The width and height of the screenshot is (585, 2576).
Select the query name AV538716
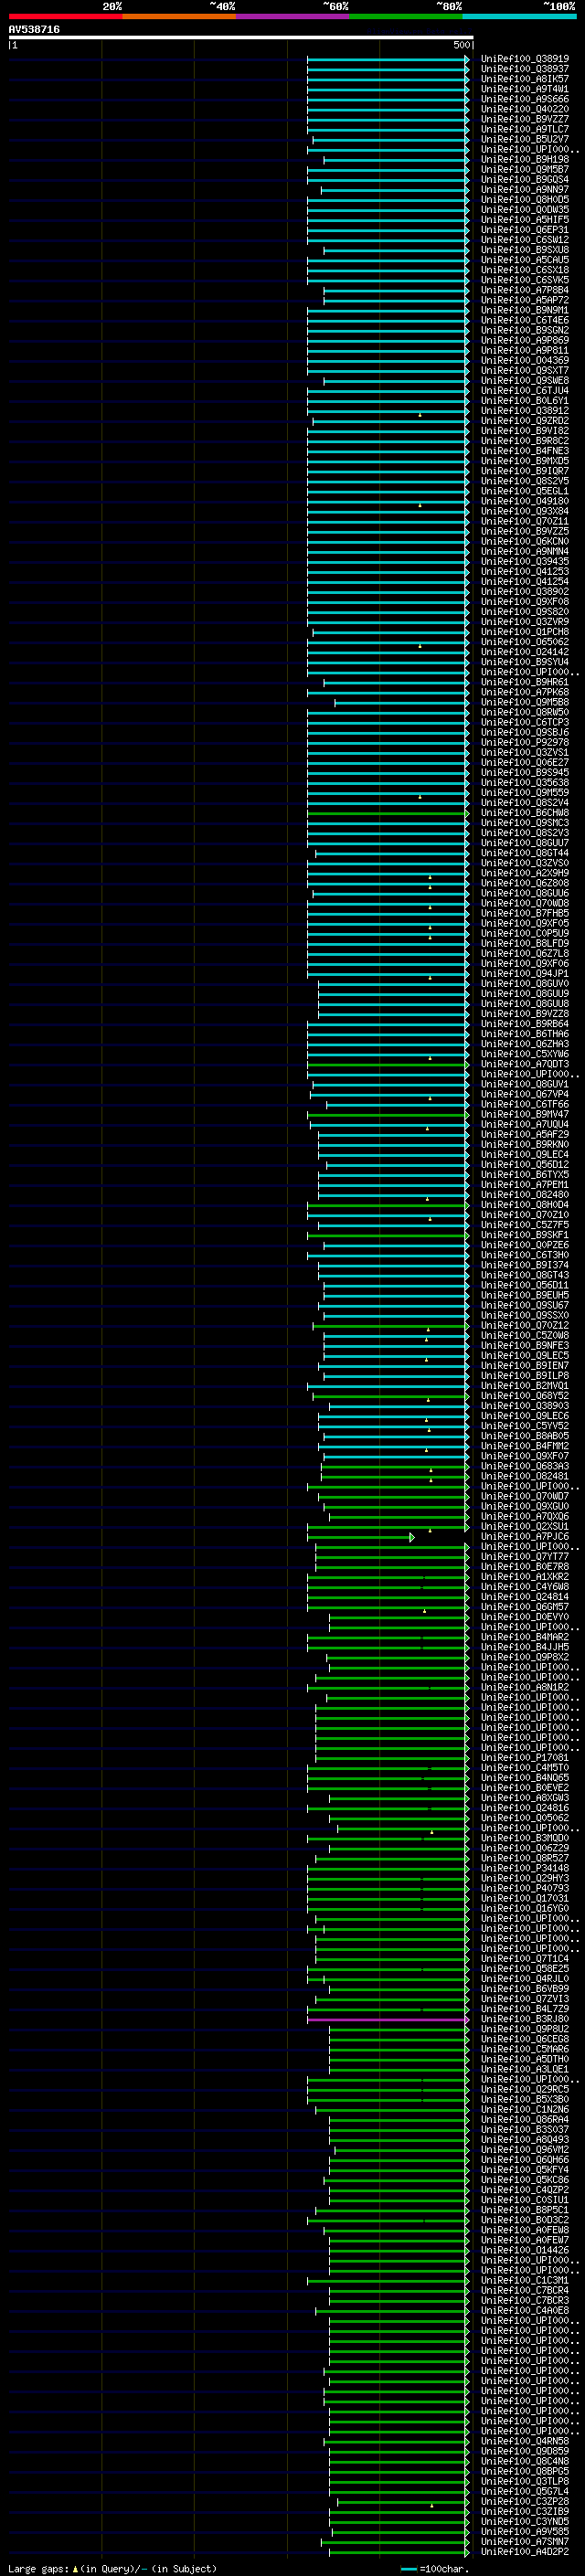click(x=34, y=30)
